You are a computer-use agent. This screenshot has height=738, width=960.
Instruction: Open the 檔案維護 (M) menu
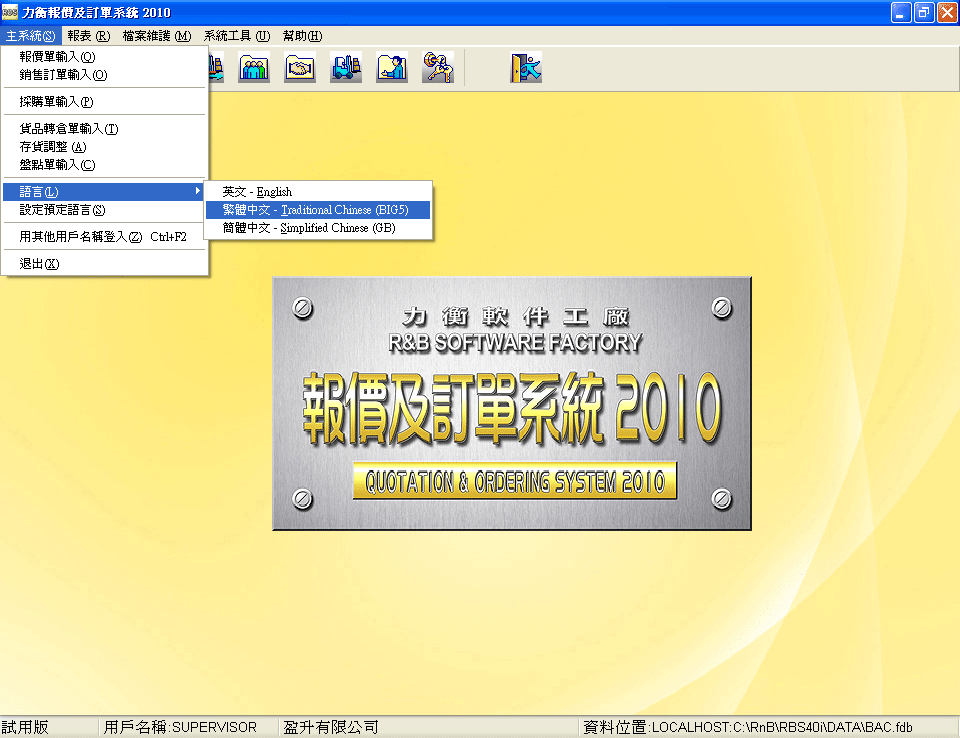tap(157, 36)
